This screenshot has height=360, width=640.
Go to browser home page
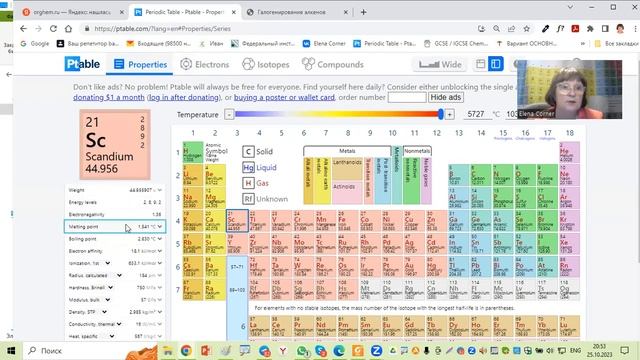coord(68,29)
